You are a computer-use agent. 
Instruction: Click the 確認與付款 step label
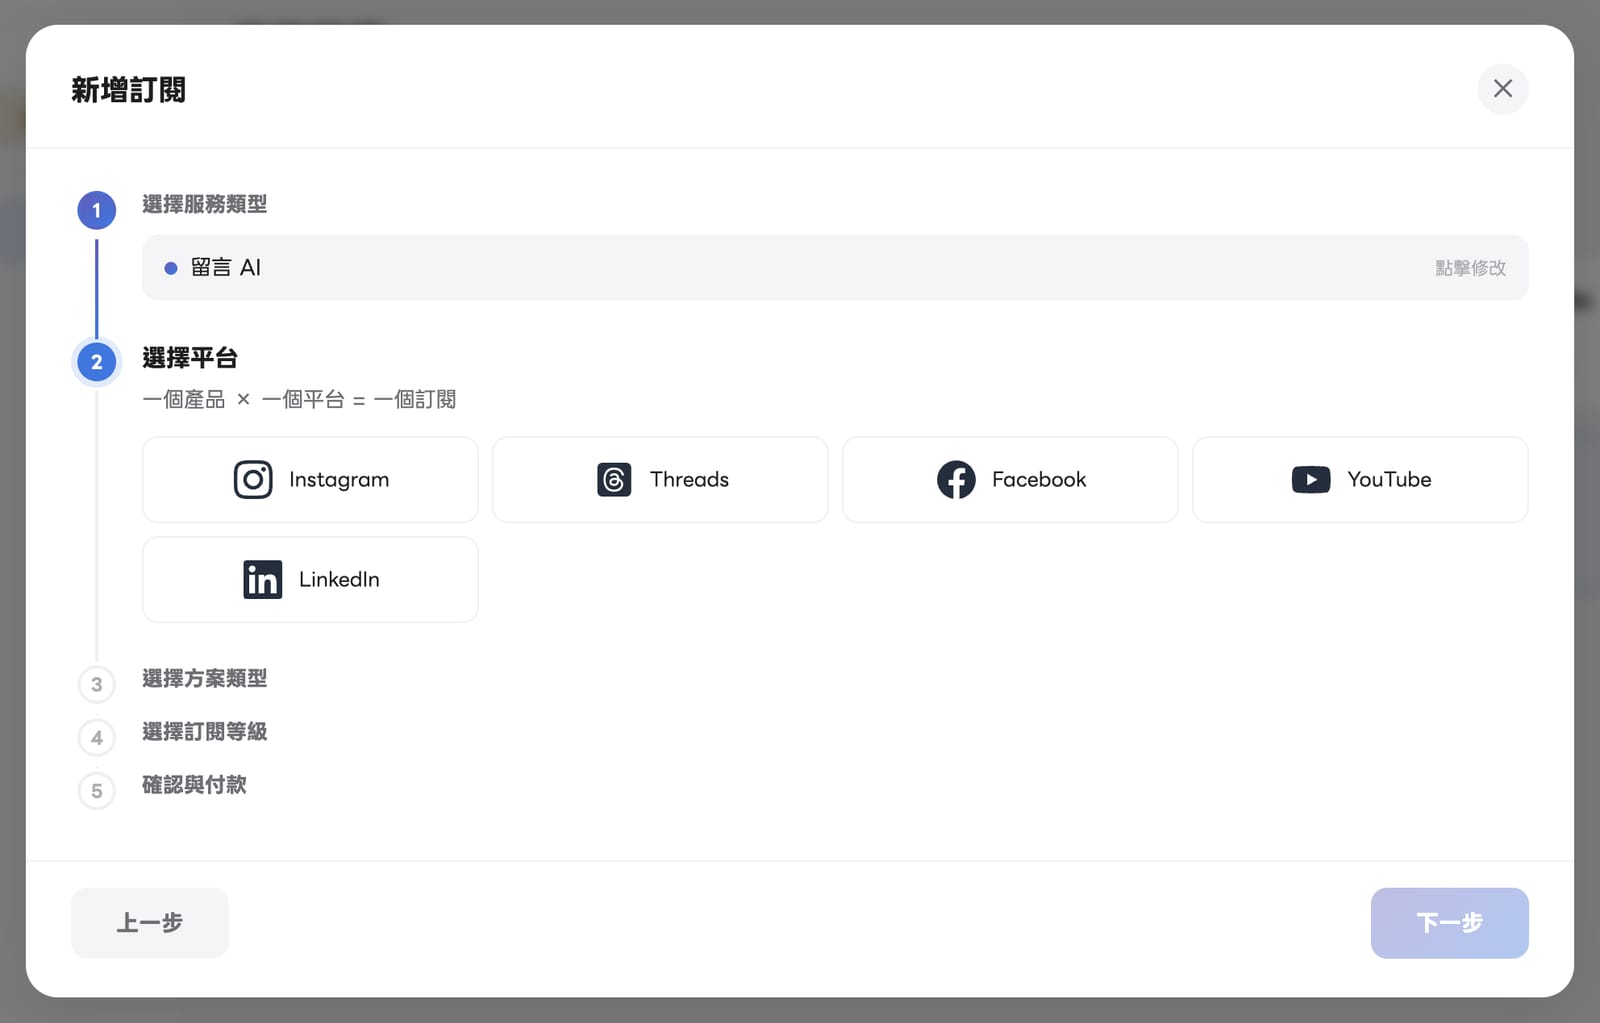click(194, 785)
